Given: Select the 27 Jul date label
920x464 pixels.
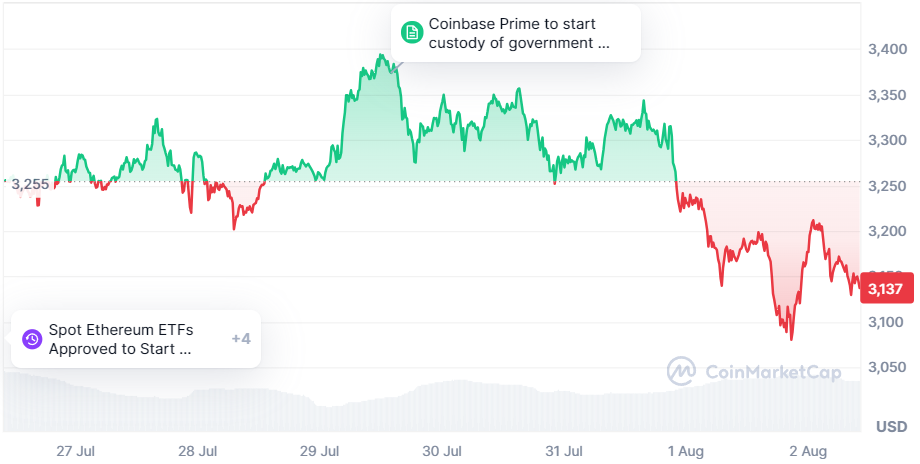Looking at the screenshot, I should [78, 451].
